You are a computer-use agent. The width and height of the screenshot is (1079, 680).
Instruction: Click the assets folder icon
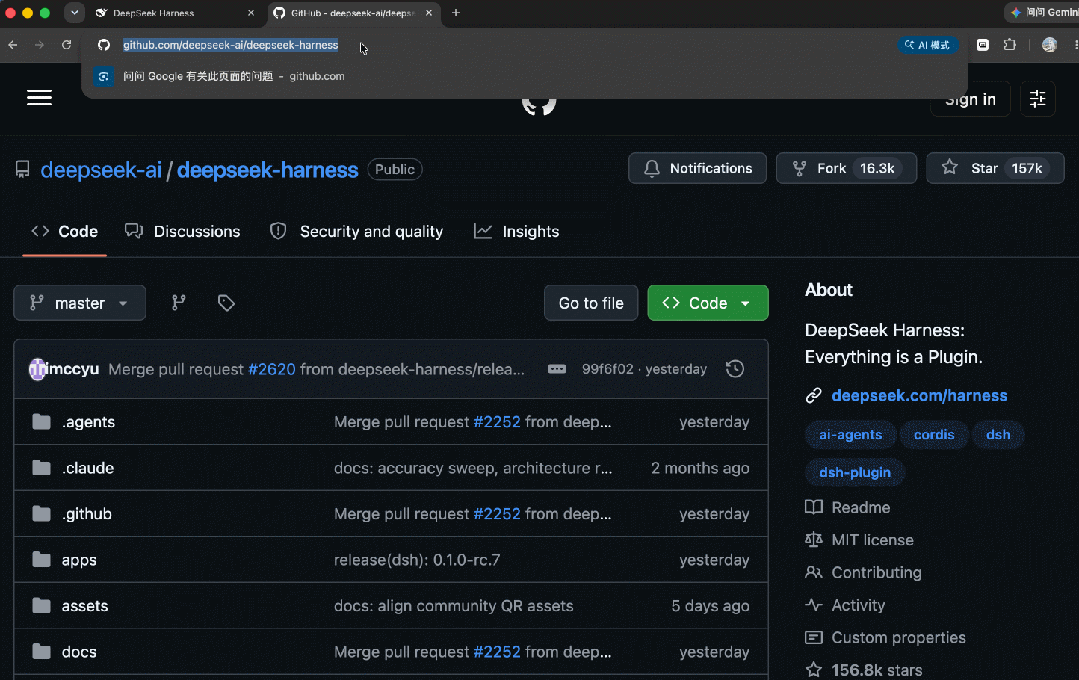(x=41, y=606)
